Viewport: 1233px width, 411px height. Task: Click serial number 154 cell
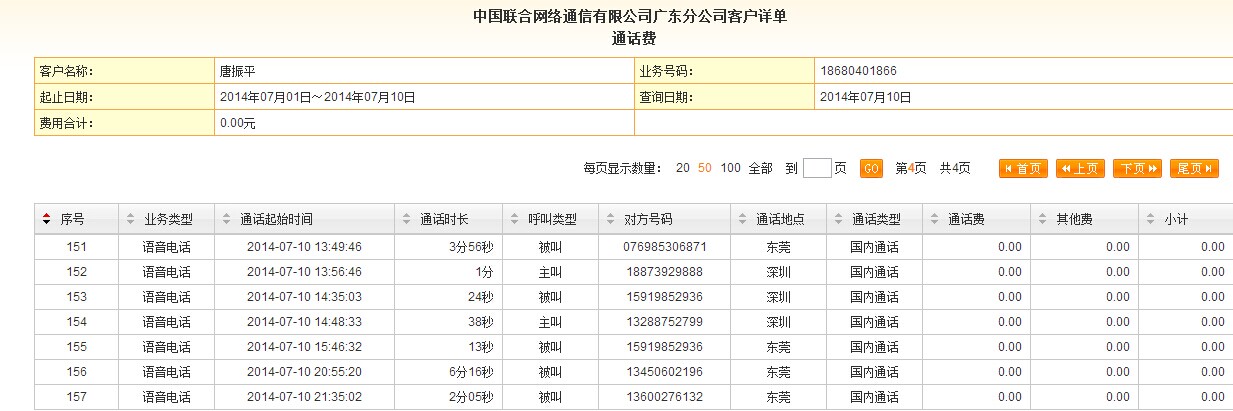(77, 322)
